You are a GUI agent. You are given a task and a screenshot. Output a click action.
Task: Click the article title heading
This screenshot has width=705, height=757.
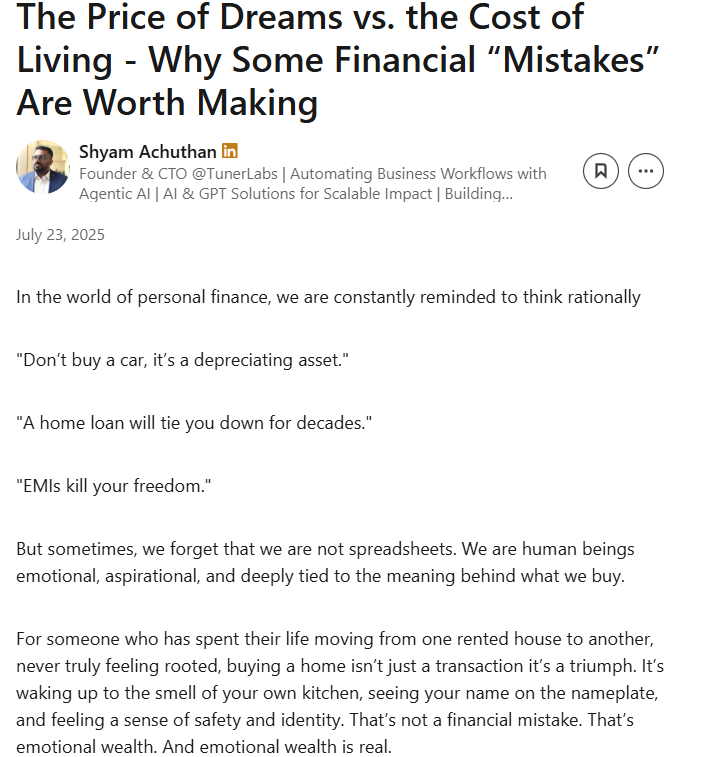coord(338,59)
